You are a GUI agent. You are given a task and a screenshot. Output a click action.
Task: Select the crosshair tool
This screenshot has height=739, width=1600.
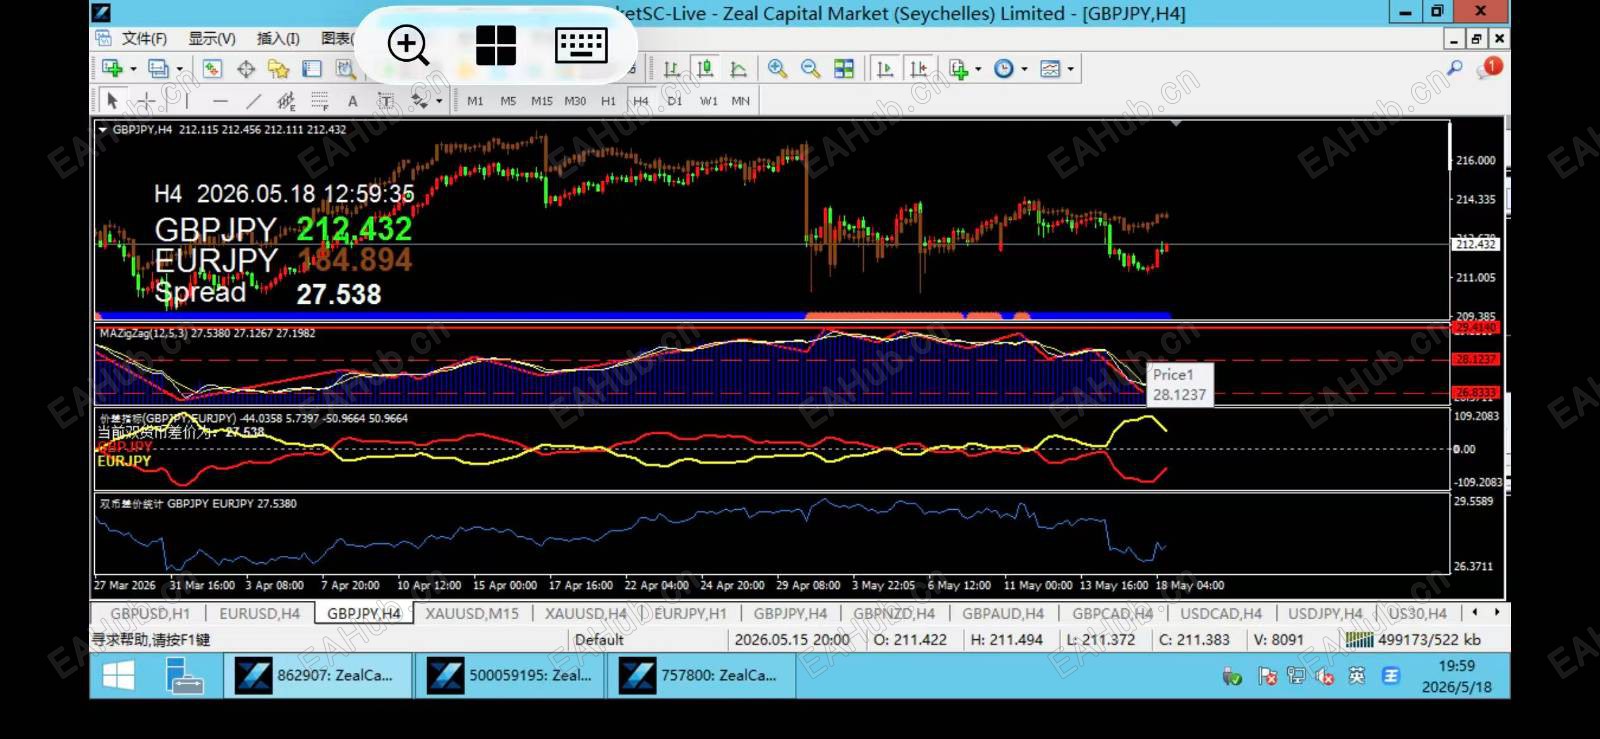click(x=146, y=100)
